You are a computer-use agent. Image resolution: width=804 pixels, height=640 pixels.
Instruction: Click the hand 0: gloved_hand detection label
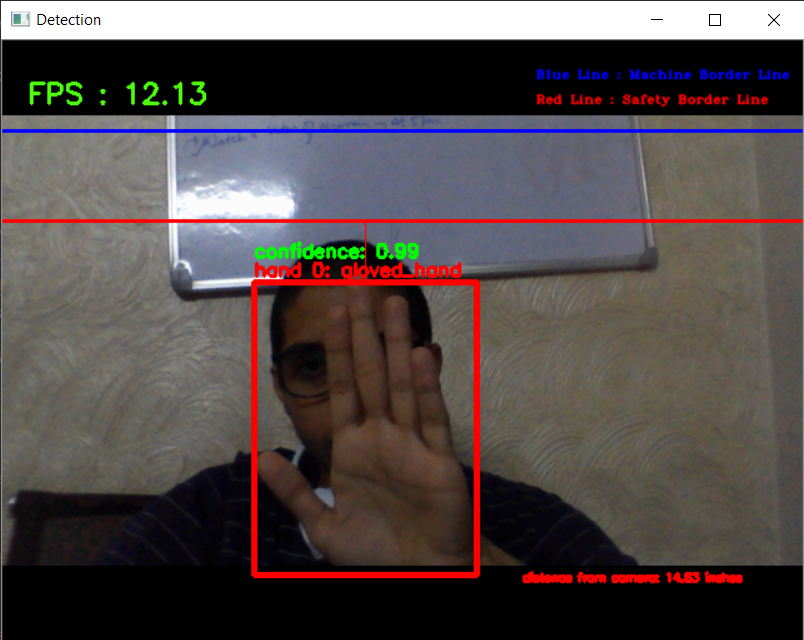pos(357,270)
